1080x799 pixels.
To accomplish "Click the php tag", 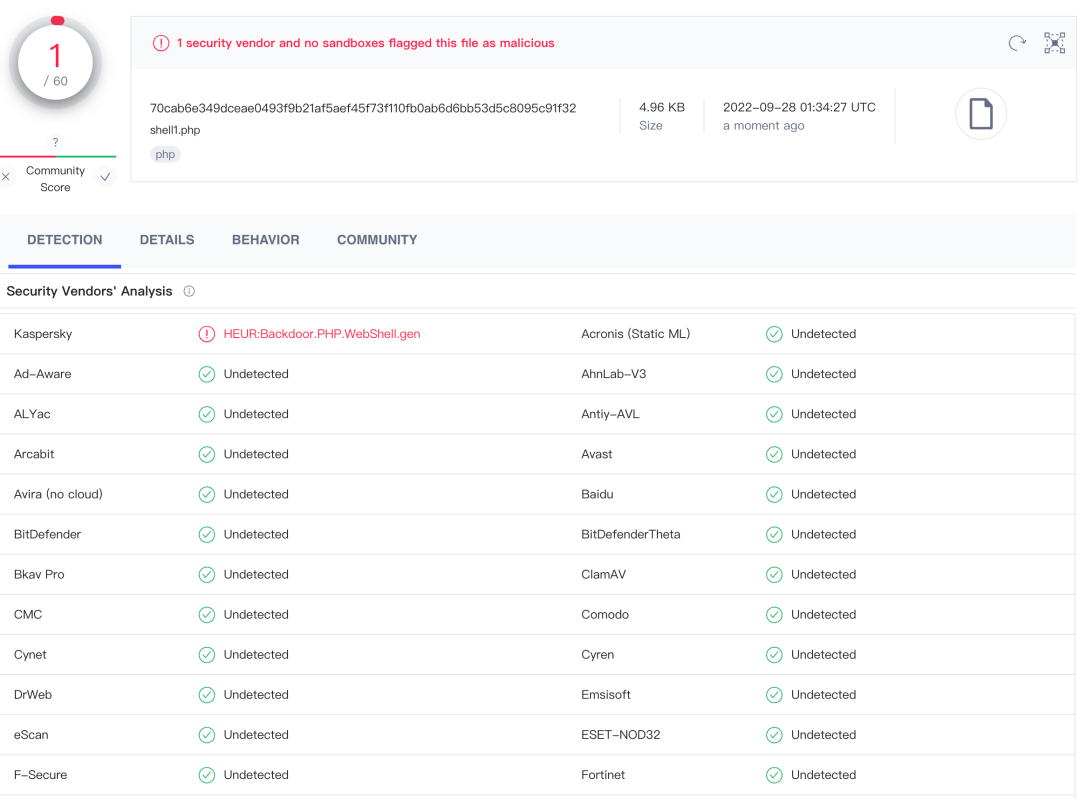I will pos(165,154).
